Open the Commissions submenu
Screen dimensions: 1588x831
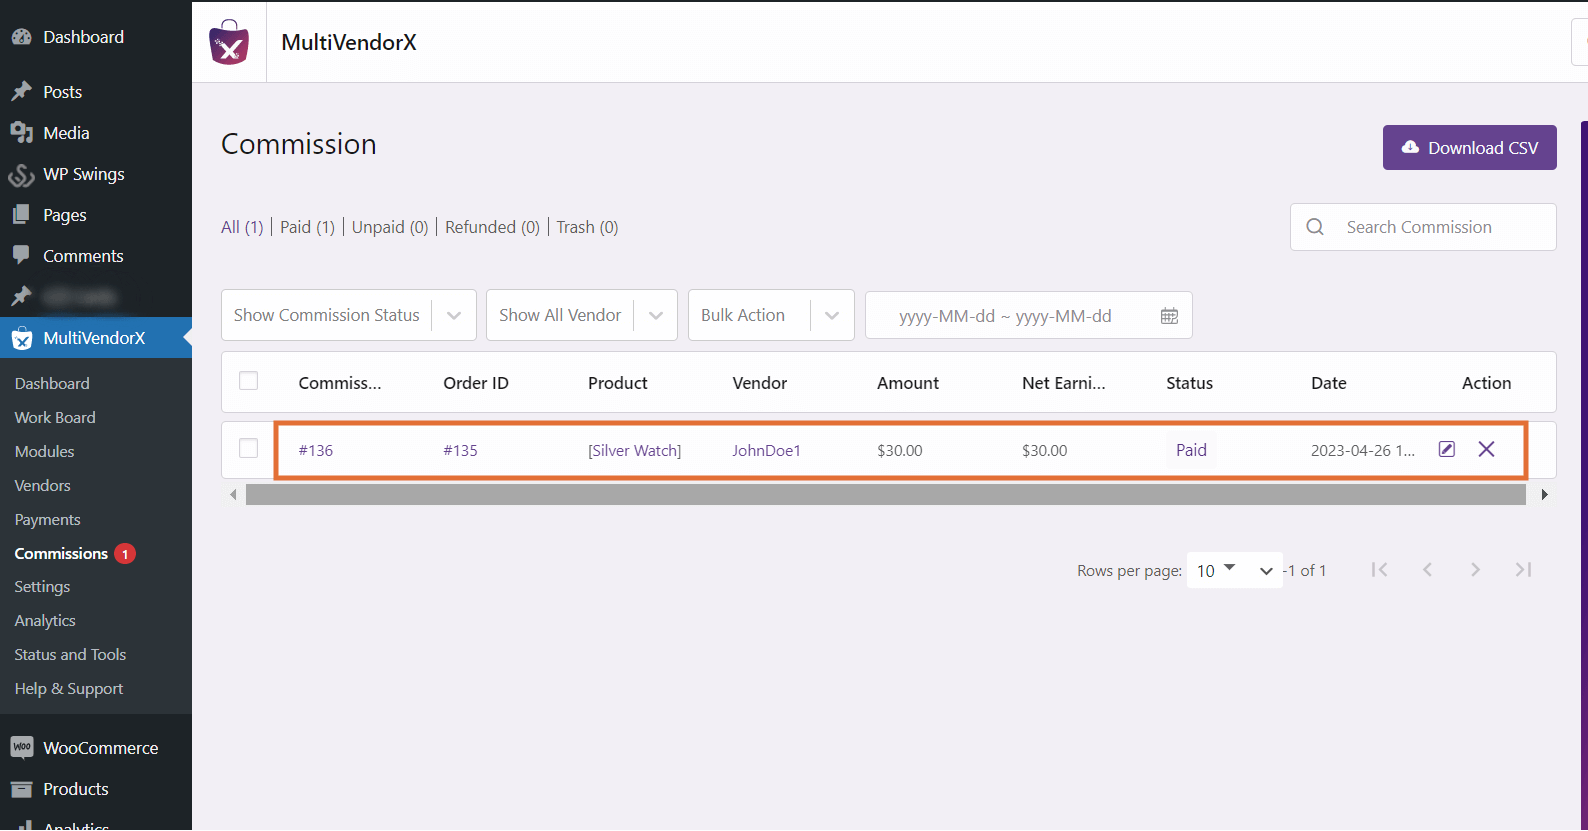[x=61, y=554]
